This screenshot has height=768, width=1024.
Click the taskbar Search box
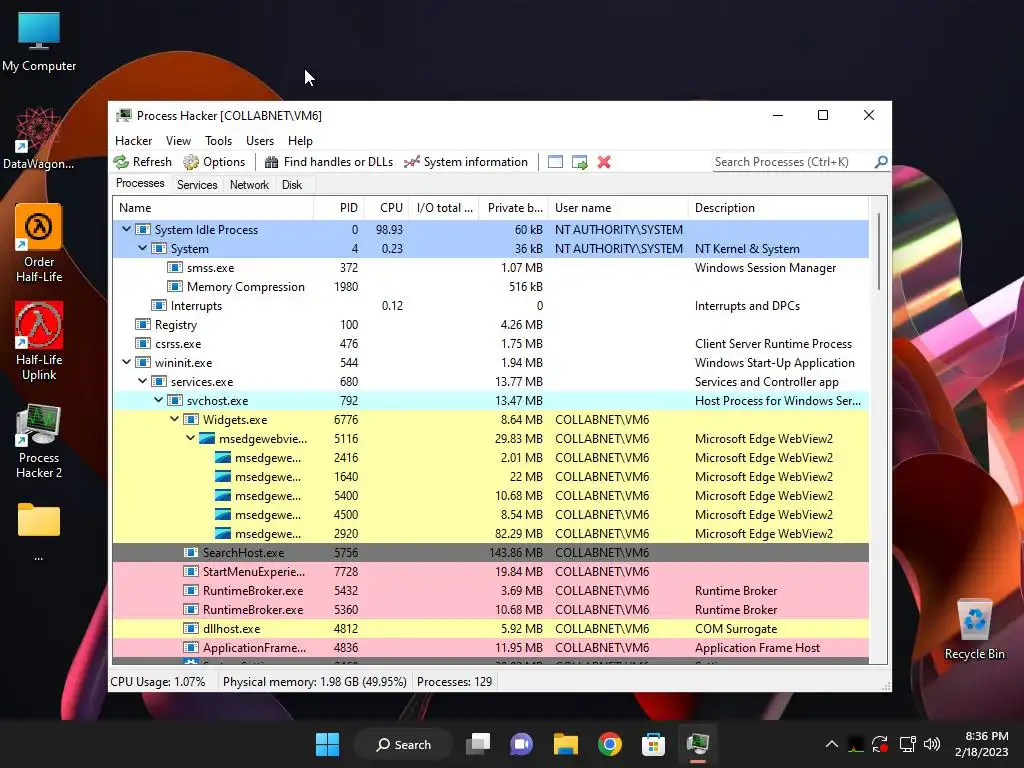click(404, 744)
